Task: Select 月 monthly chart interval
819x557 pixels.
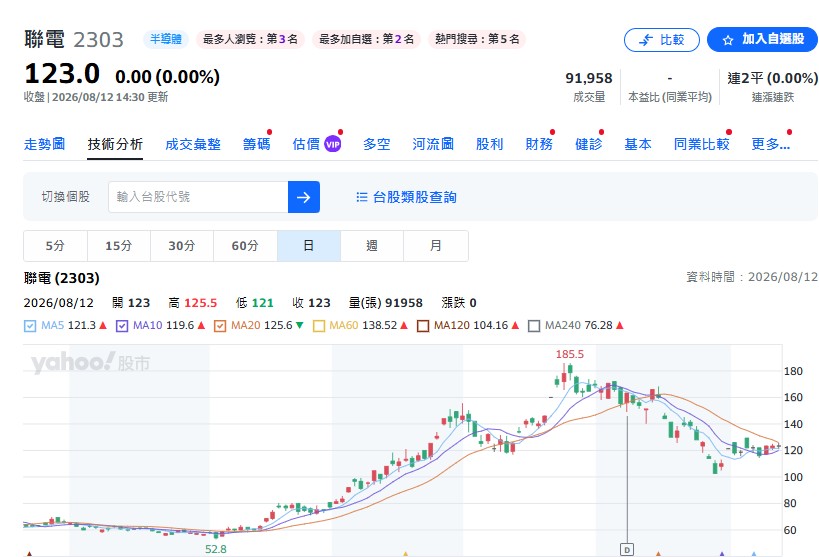Action: [x=436, y=246]
